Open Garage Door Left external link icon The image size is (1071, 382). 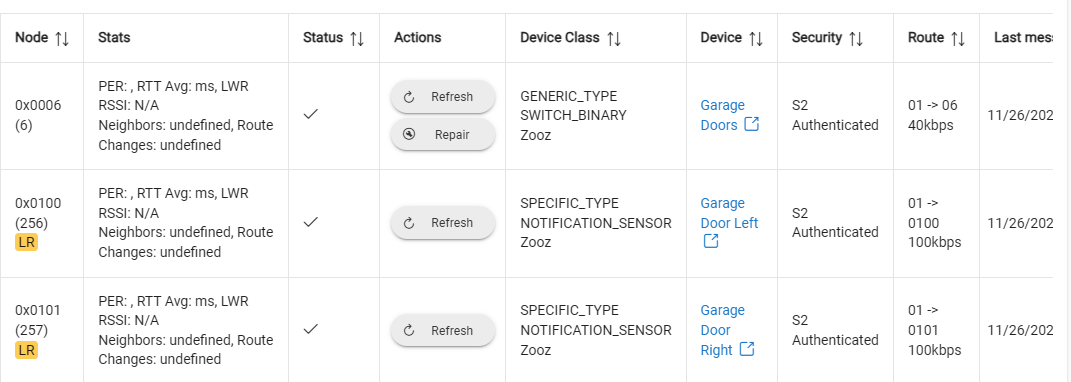tap(711, 241)
